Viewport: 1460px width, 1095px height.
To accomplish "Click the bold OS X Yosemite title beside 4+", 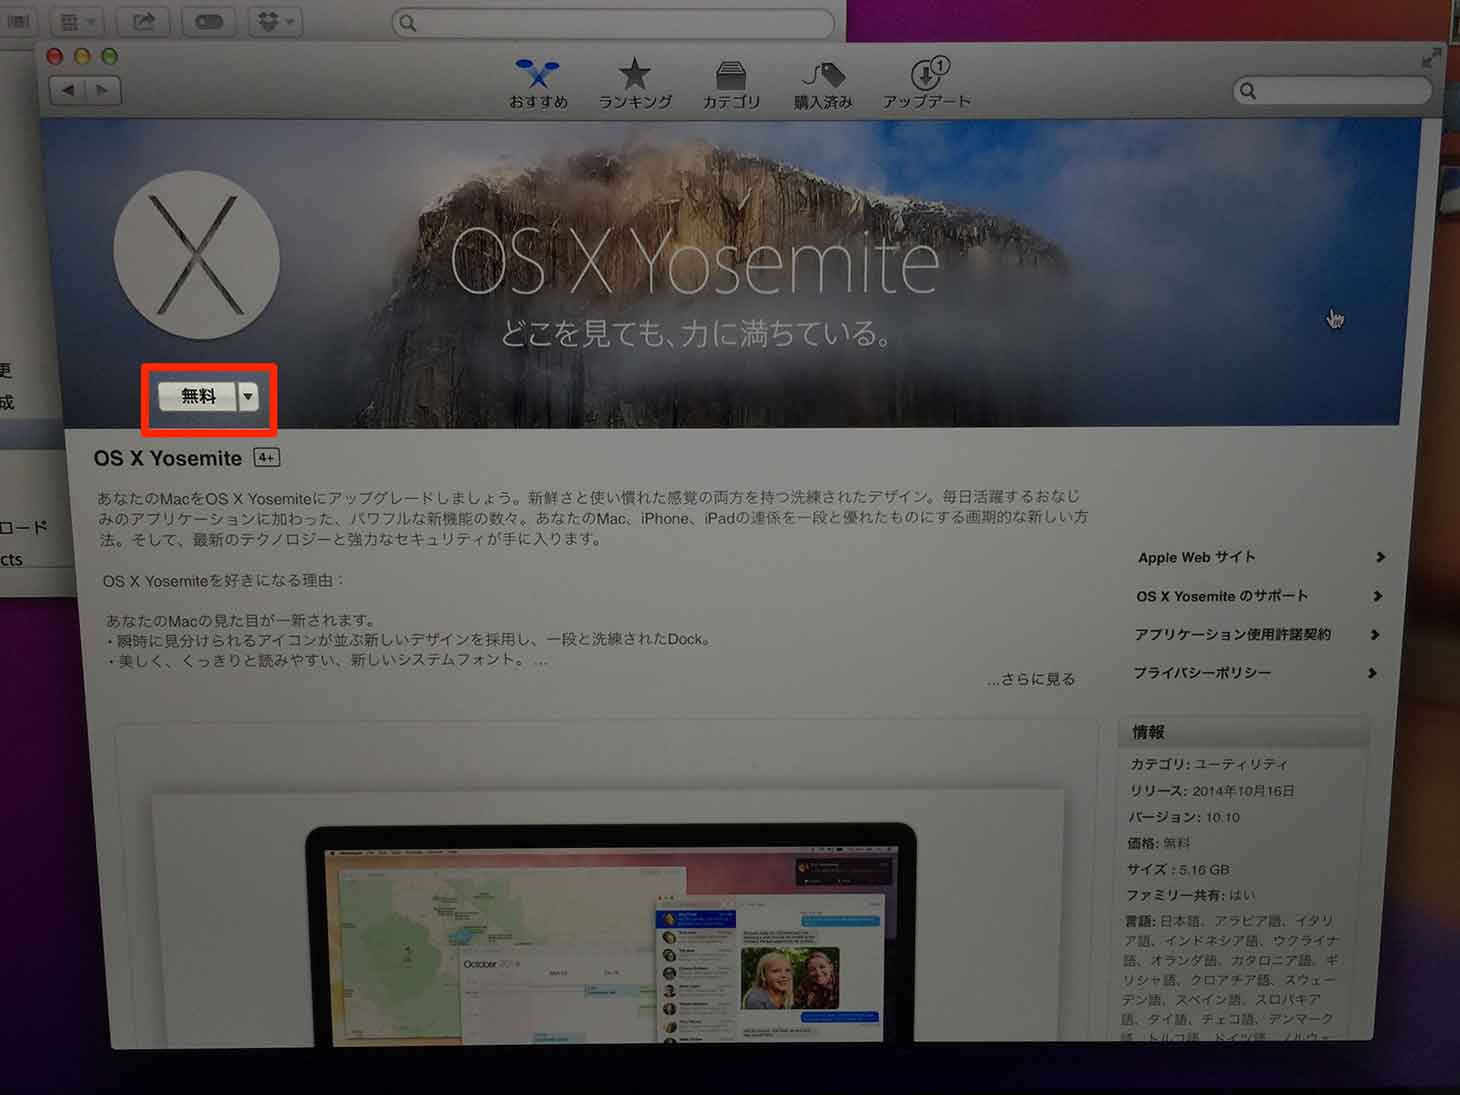I will click(168, 459).
